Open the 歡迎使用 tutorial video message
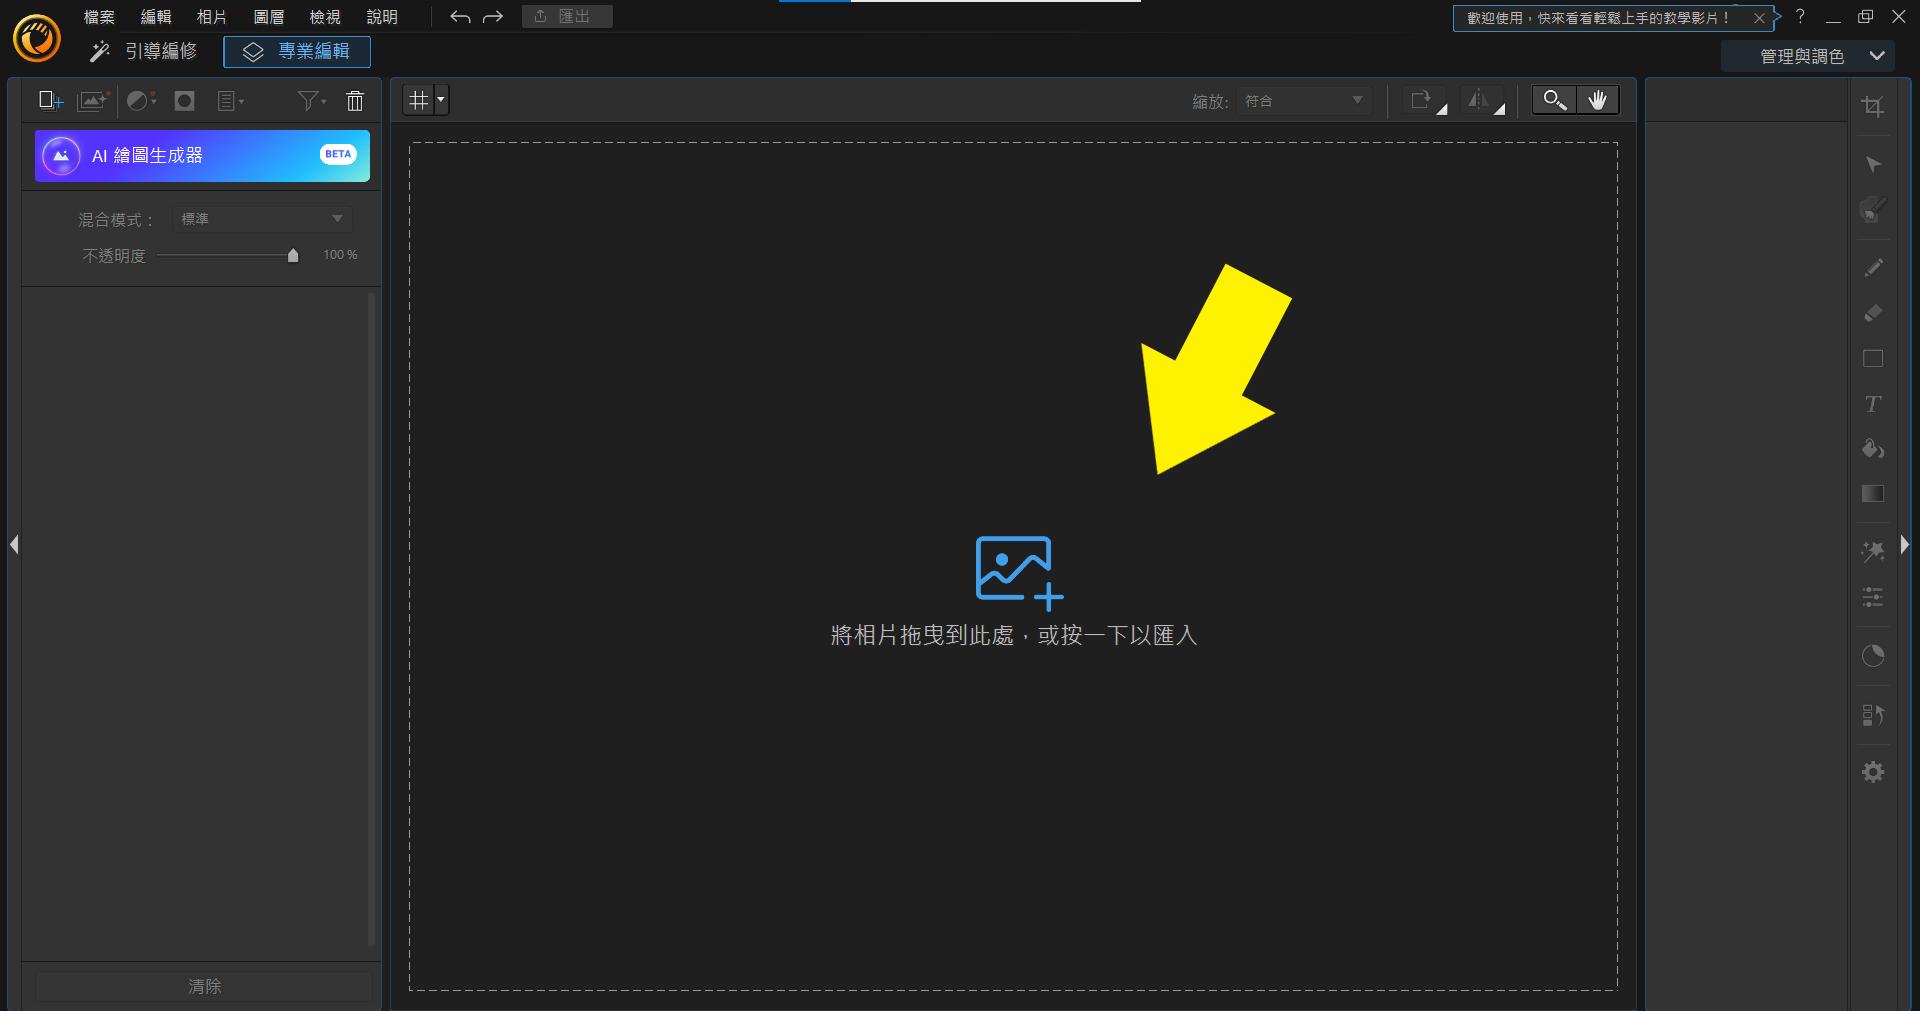1920x1011 pixels. (x=1598, y=18)
